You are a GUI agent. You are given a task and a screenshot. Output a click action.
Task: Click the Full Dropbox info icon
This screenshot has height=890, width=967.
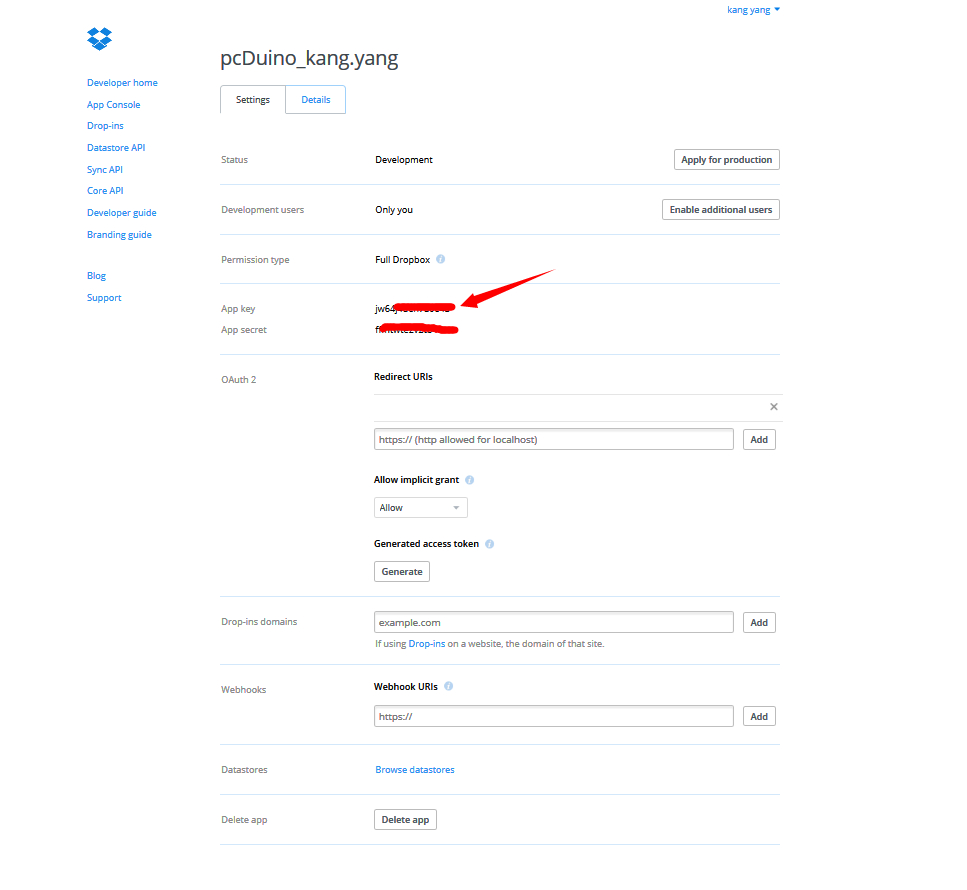point(440,259)
